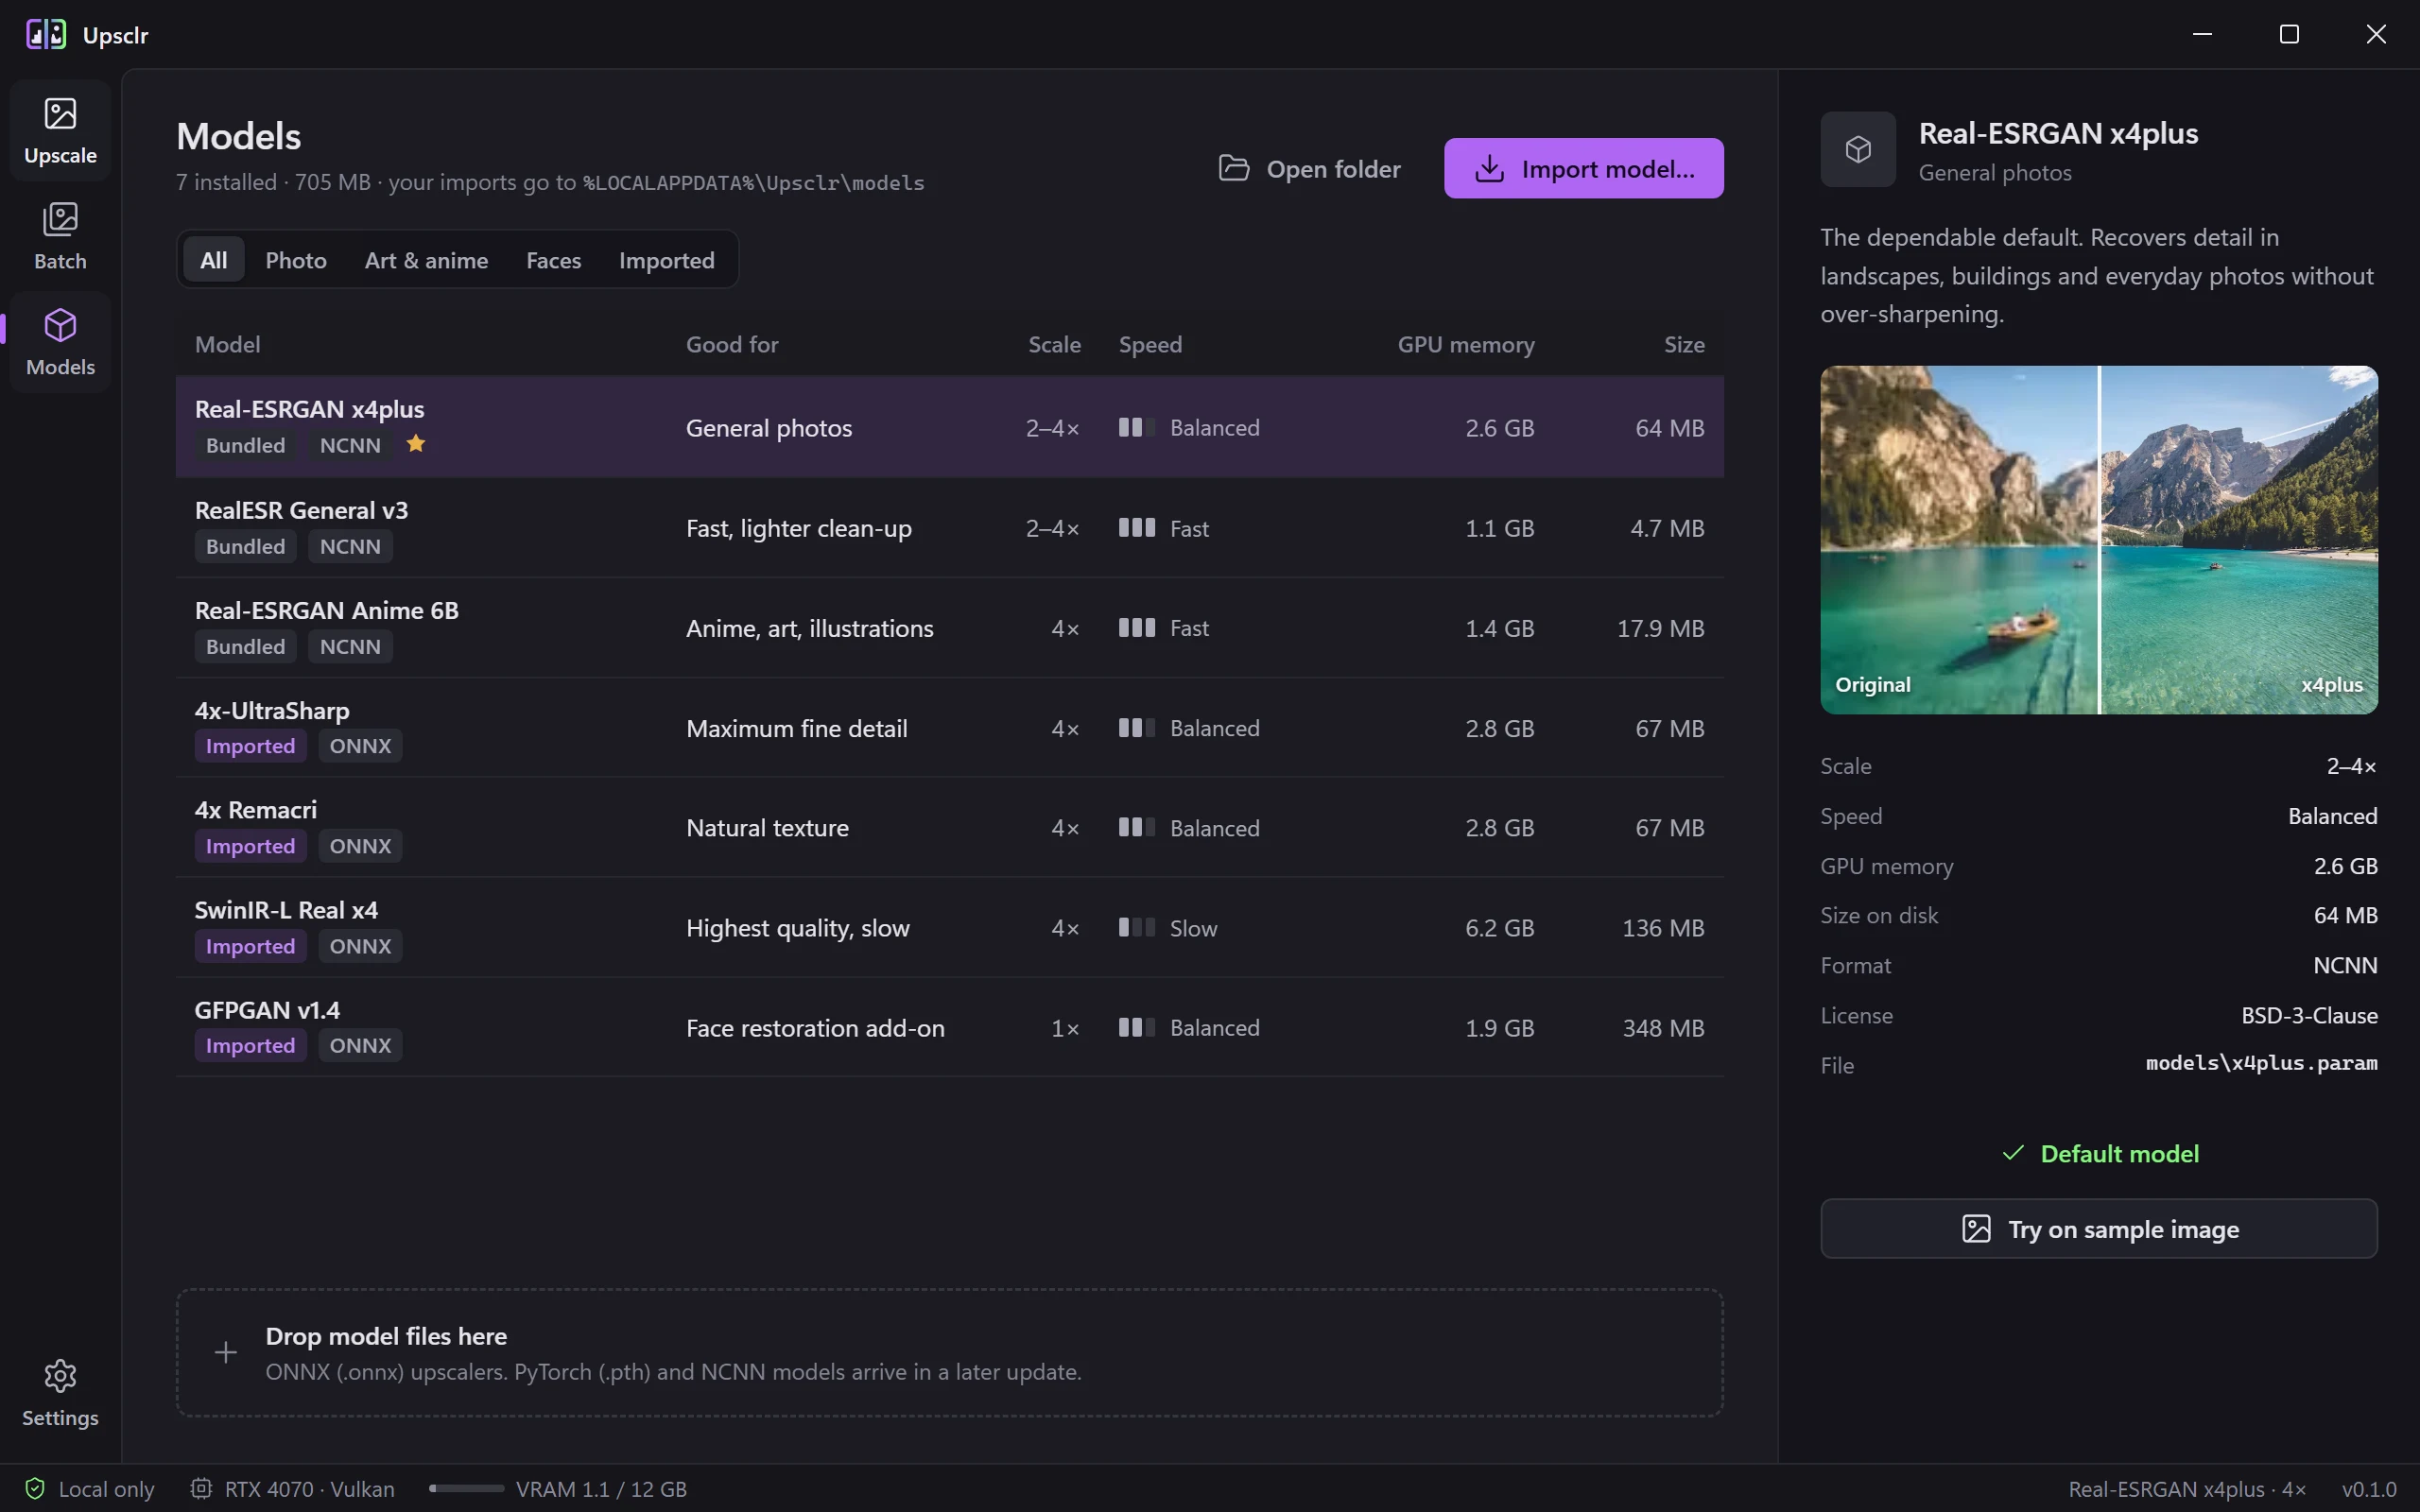Click the before/after divider handle in preview
Image resolution: width=2420 pixels, height=1512 pixels.
(x=2099, y=540)
